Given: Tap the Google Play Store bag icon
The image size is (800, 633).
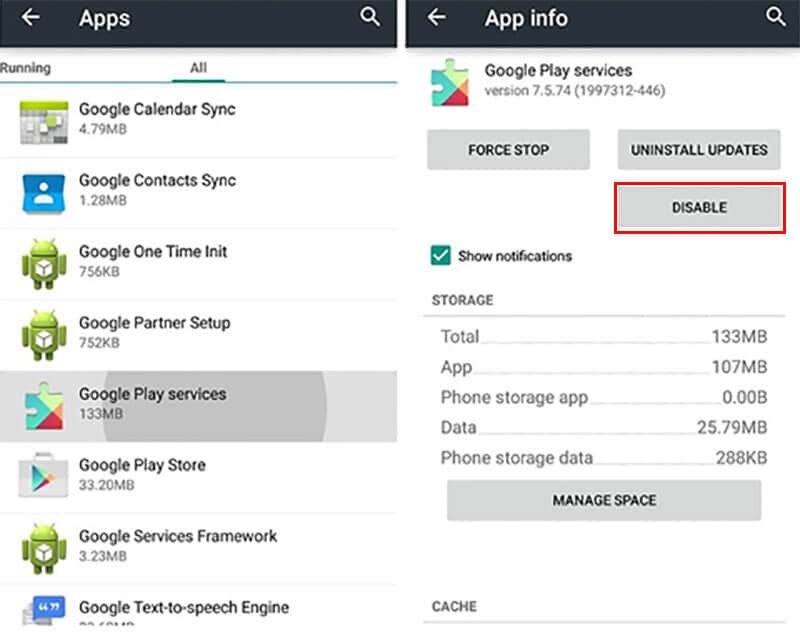Looking at the screenshot, I should [43, 475].
